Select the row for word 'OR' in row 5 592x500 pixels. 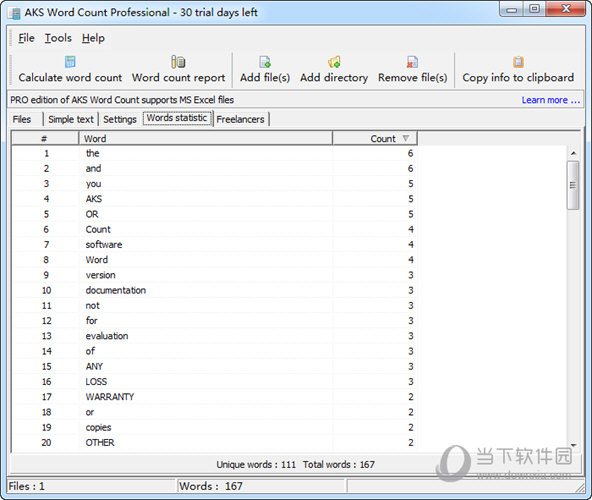(214, 214)
